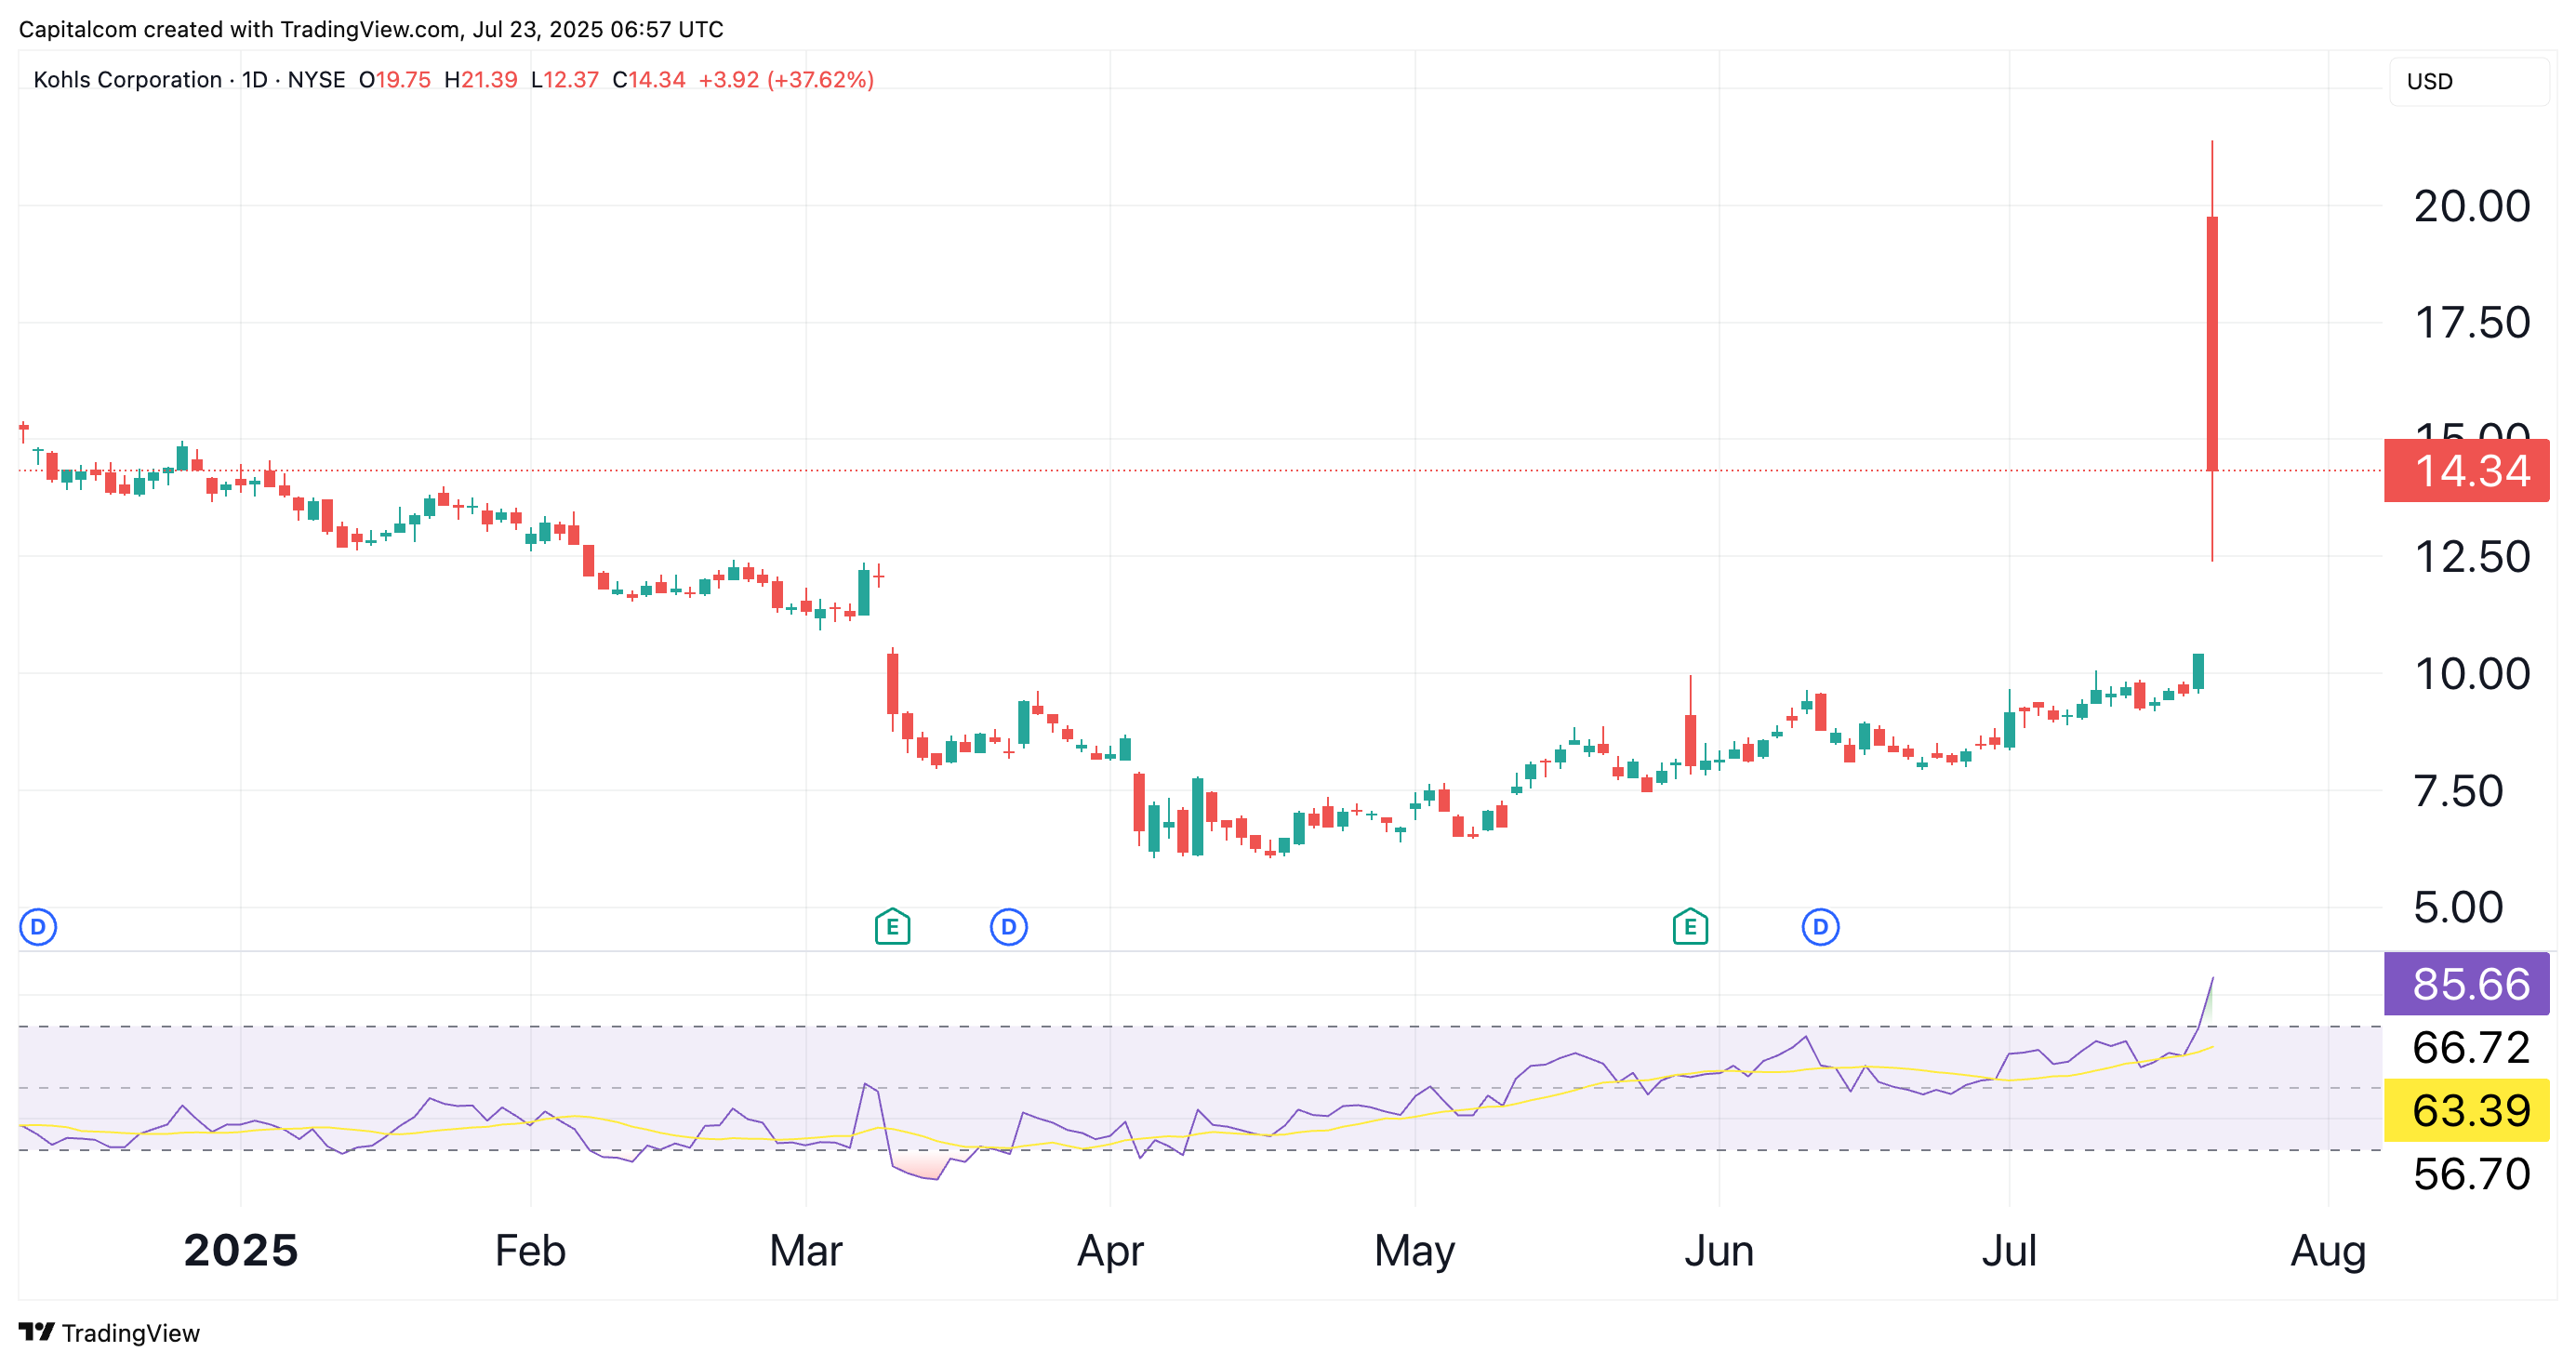Click the 12.50 price axis label
2576x1365 pixels.
[x=2471, y=556]
